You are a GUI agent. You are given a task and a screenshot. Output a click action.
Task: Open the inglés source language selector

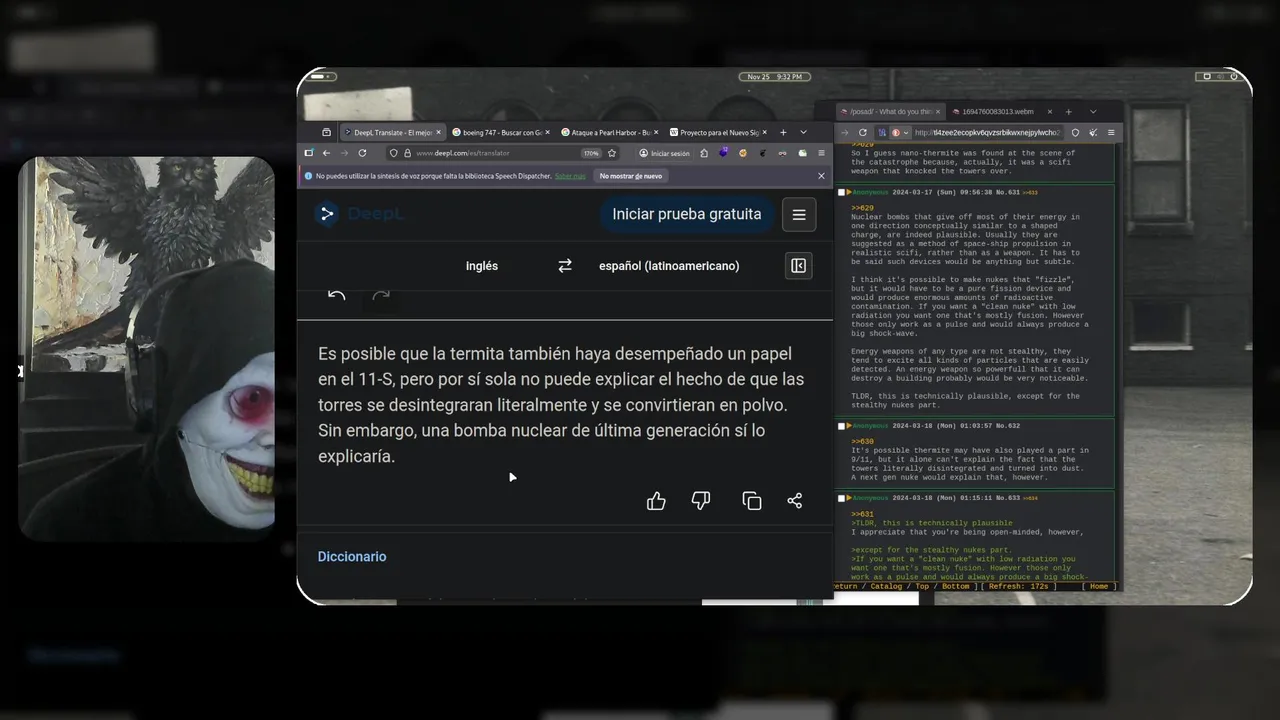(x=482, y=266)
